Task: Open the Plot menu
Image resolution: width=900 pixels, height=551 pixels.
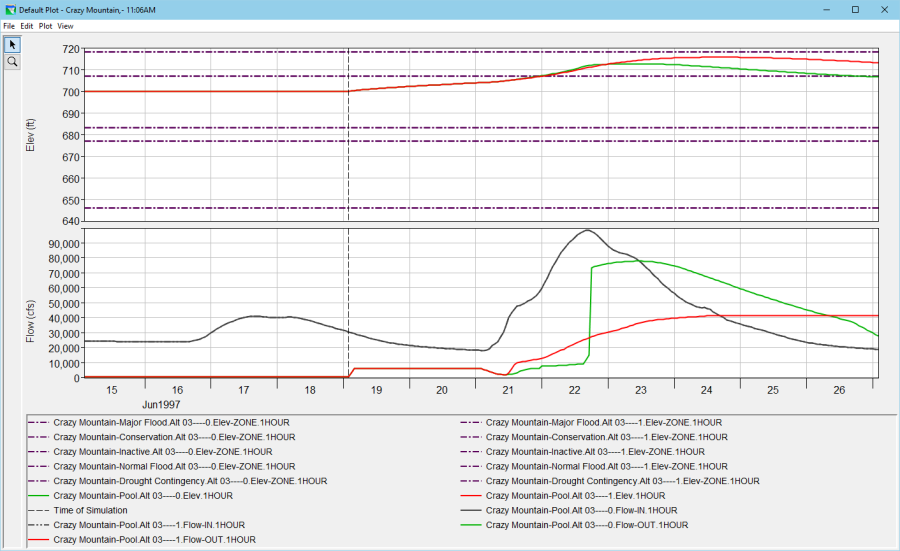Action: tap(45, 26)
